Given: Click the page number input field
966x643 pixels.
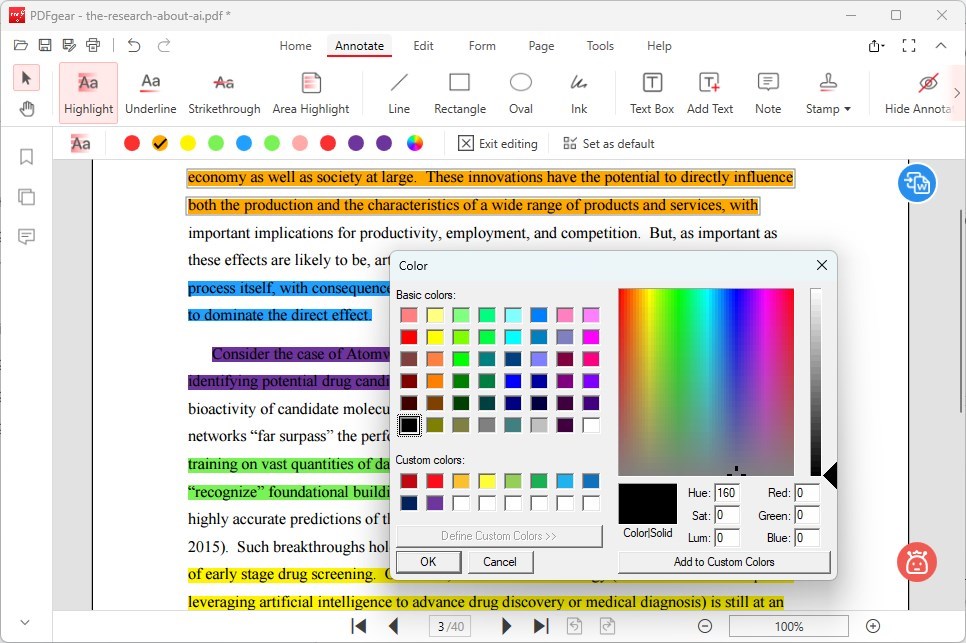Looking at the screenshot, I should pyautogui.click(x=451, y=626).
